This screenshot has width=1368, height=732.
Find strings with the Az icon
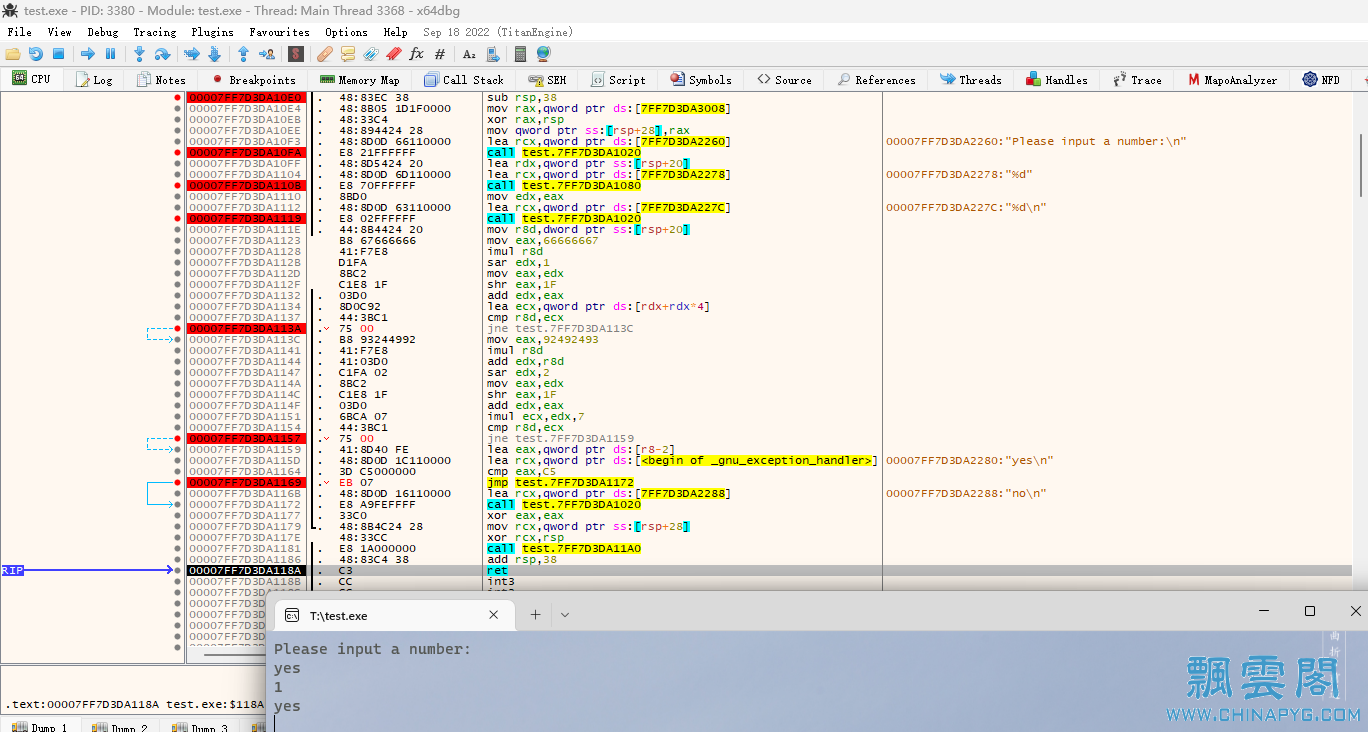tap(469, 54)
